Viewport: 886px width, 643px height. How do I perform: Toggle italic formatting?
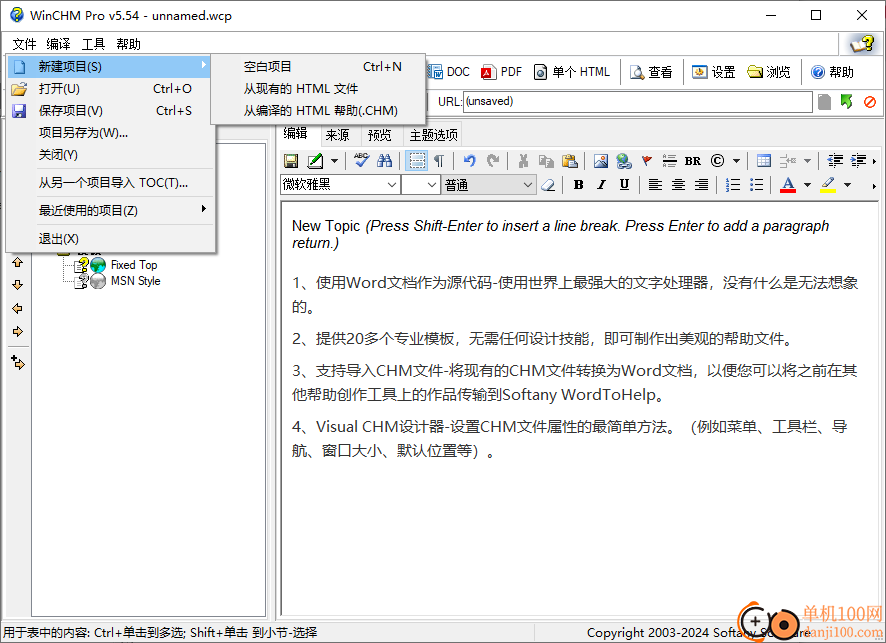click(601, 185)
